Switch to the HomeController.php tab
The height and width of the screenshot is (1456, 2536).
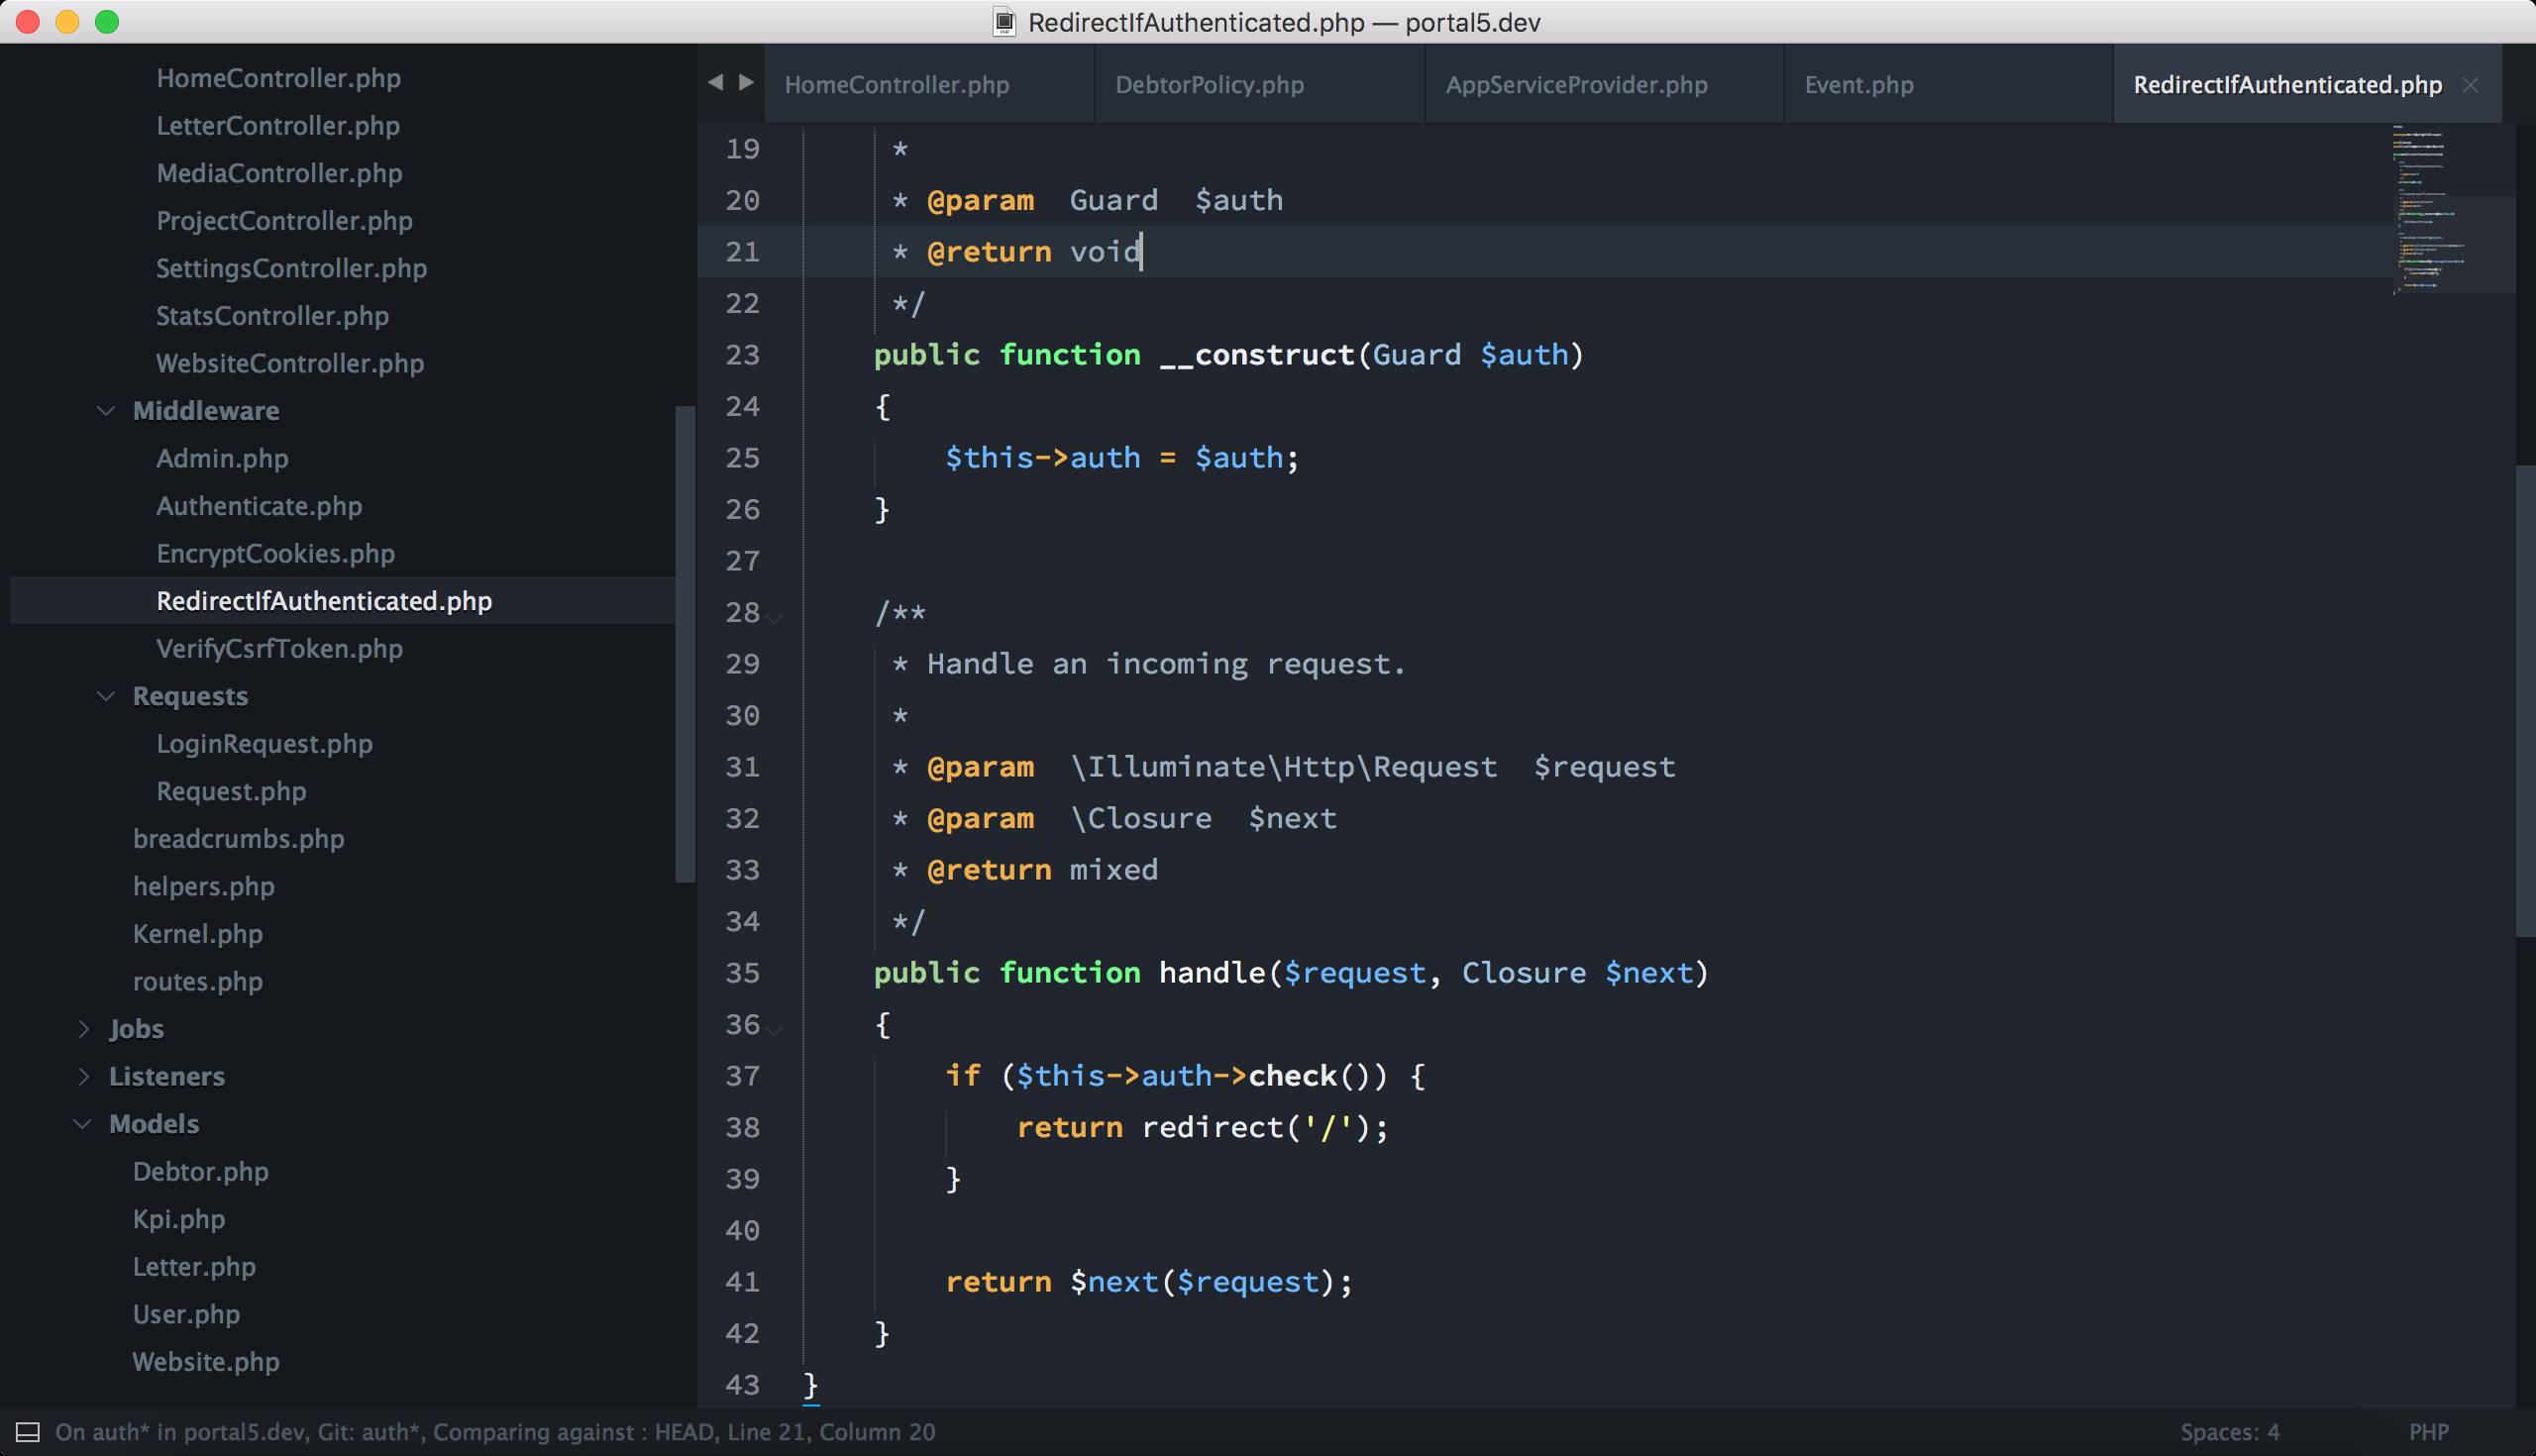[x=897, y=84]
